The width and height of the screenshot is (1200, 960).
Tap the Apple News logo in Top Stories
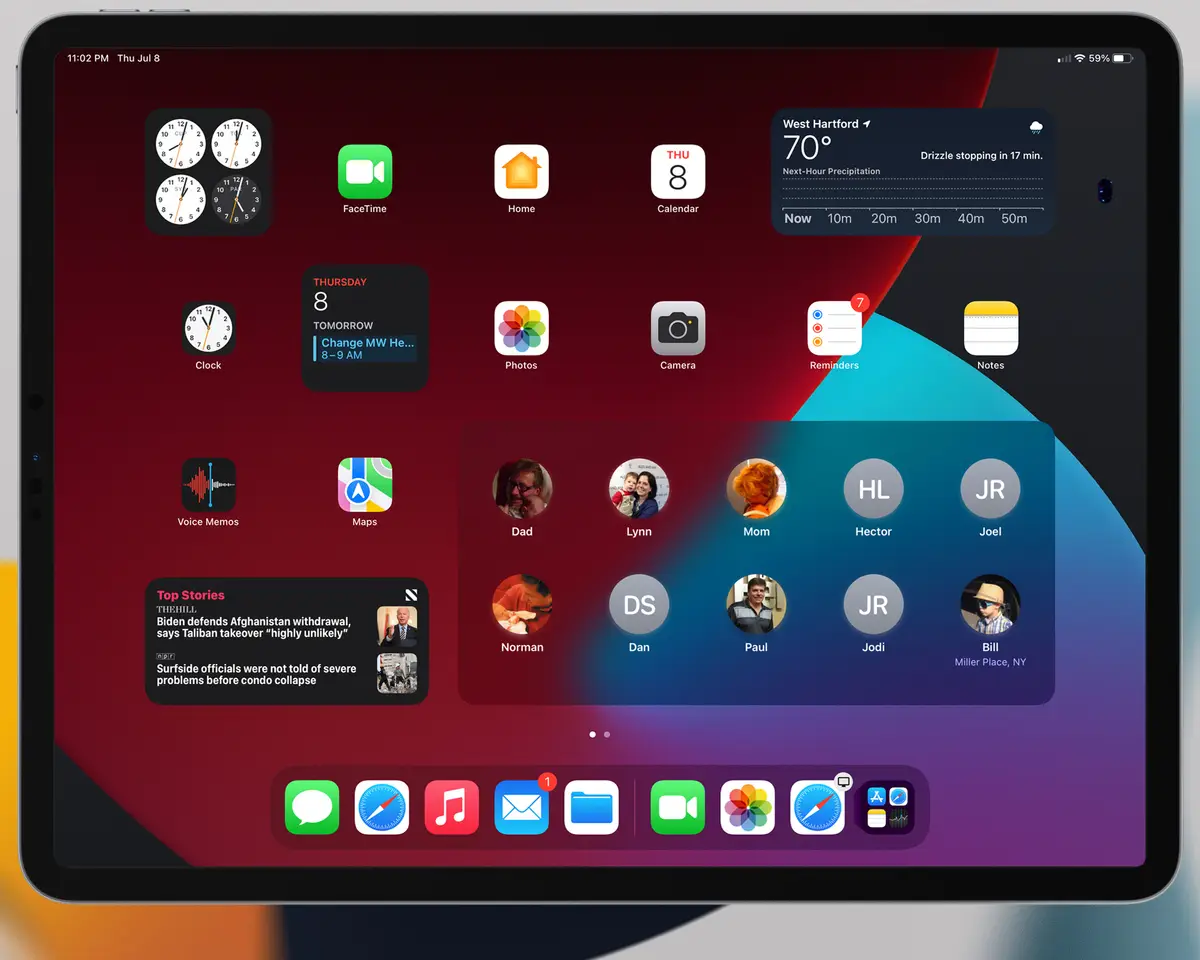[x=411, y=595]
